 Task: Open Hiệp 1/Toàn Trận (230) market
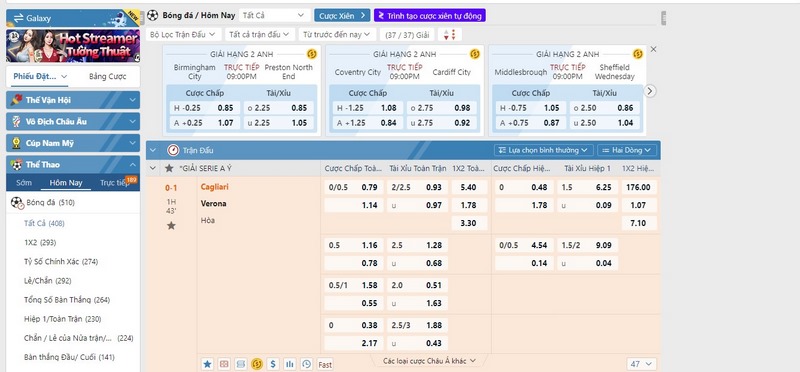62,319
